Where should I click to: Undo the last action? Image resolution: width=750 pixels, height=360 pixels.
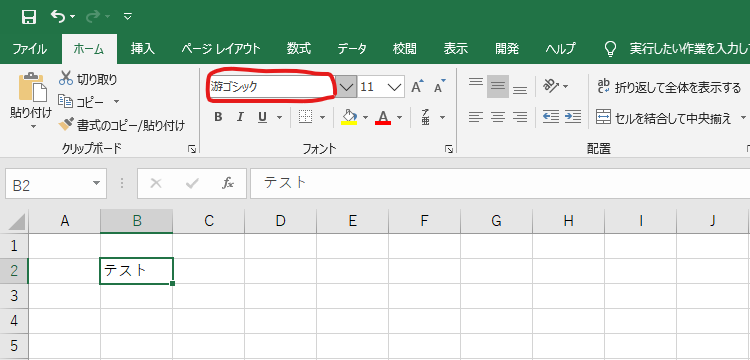point(58,17)
